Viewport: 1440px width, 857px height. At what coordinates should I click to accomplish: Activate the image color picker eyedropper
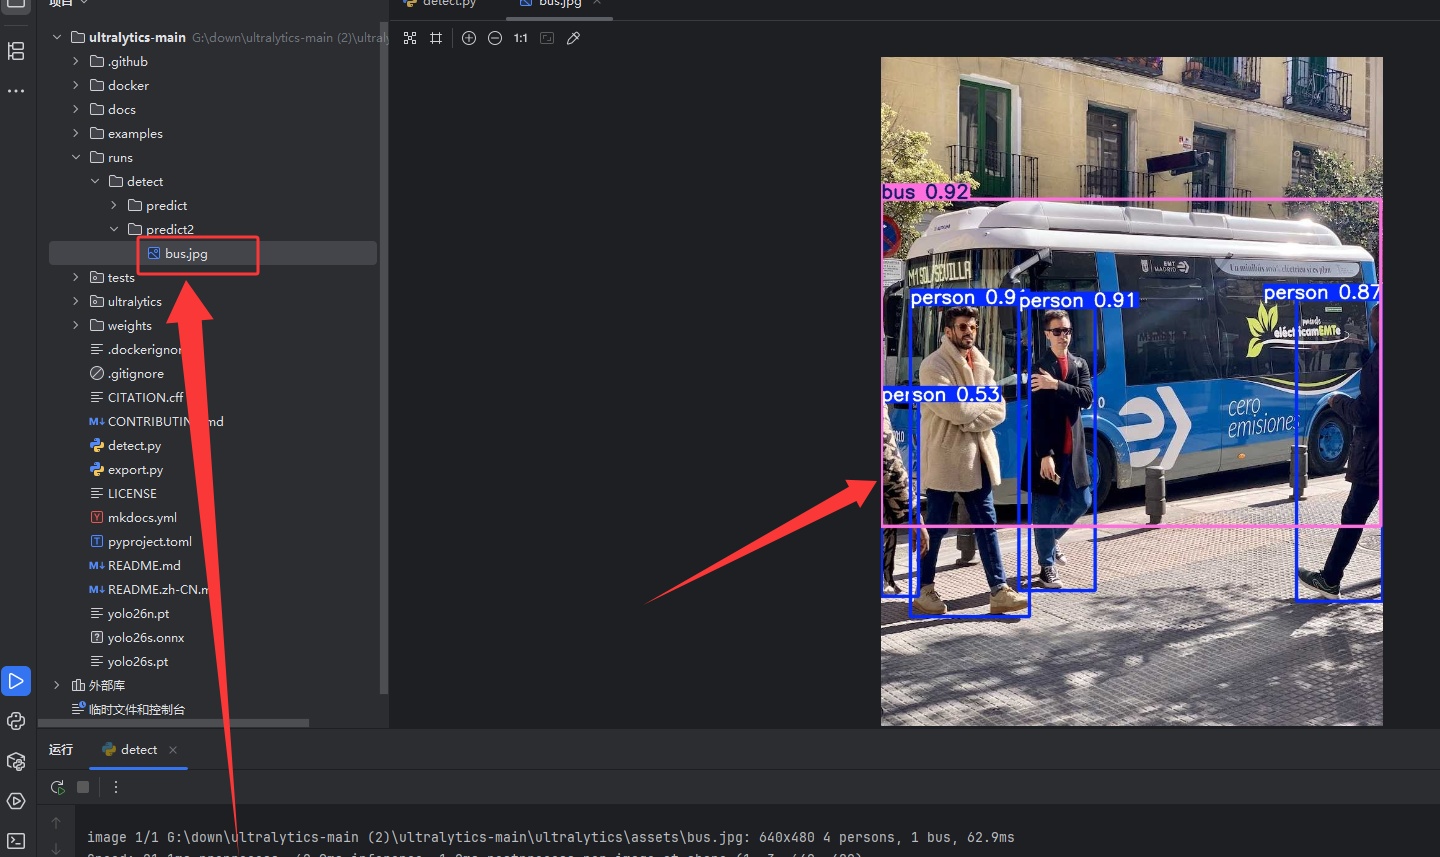tap(573, 38)
